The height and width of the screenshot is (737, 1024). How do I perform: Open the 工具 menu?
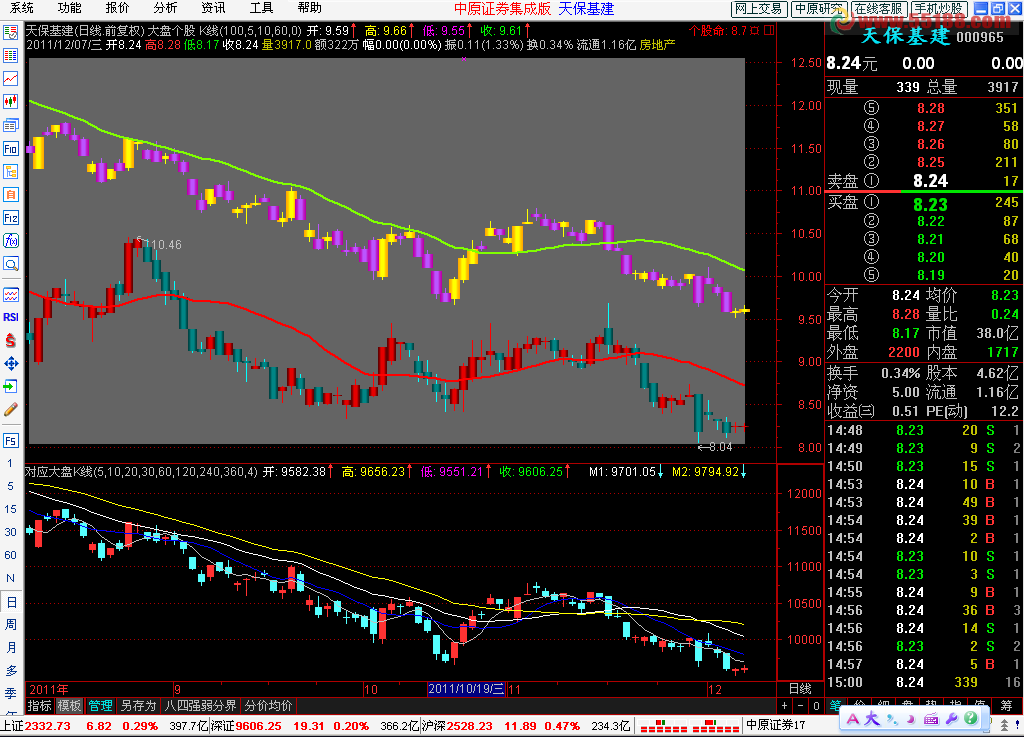[x=261, y=8]
